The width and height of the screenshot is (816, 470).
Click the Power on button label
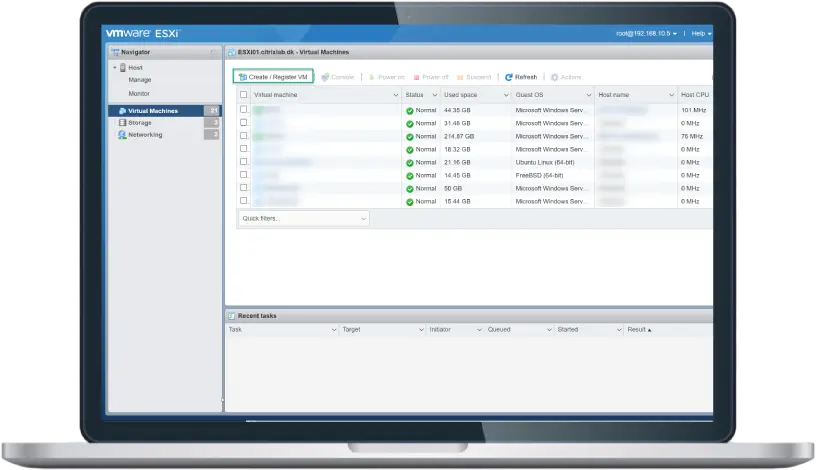point(391,77)
